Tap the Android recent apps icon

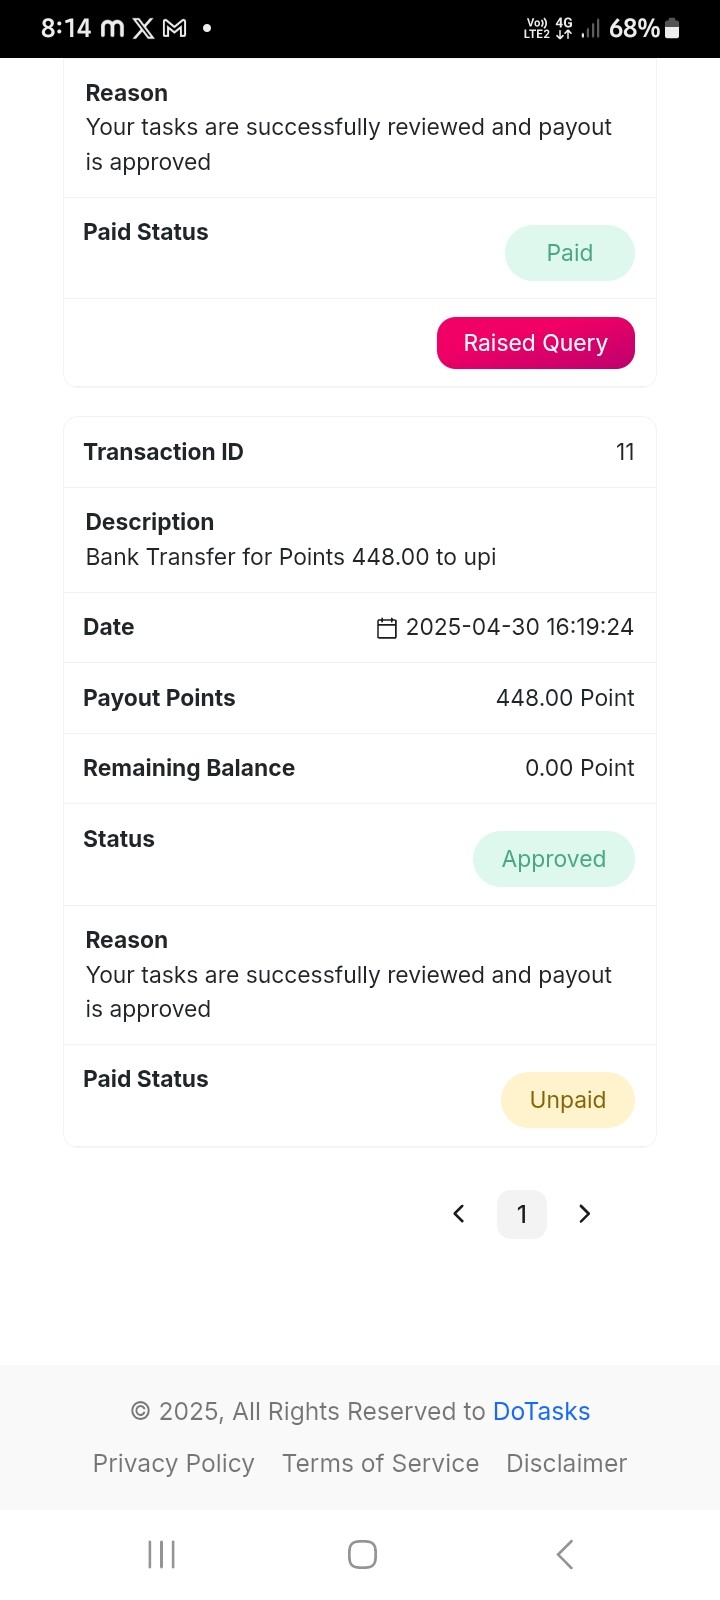coord(161,1554)
